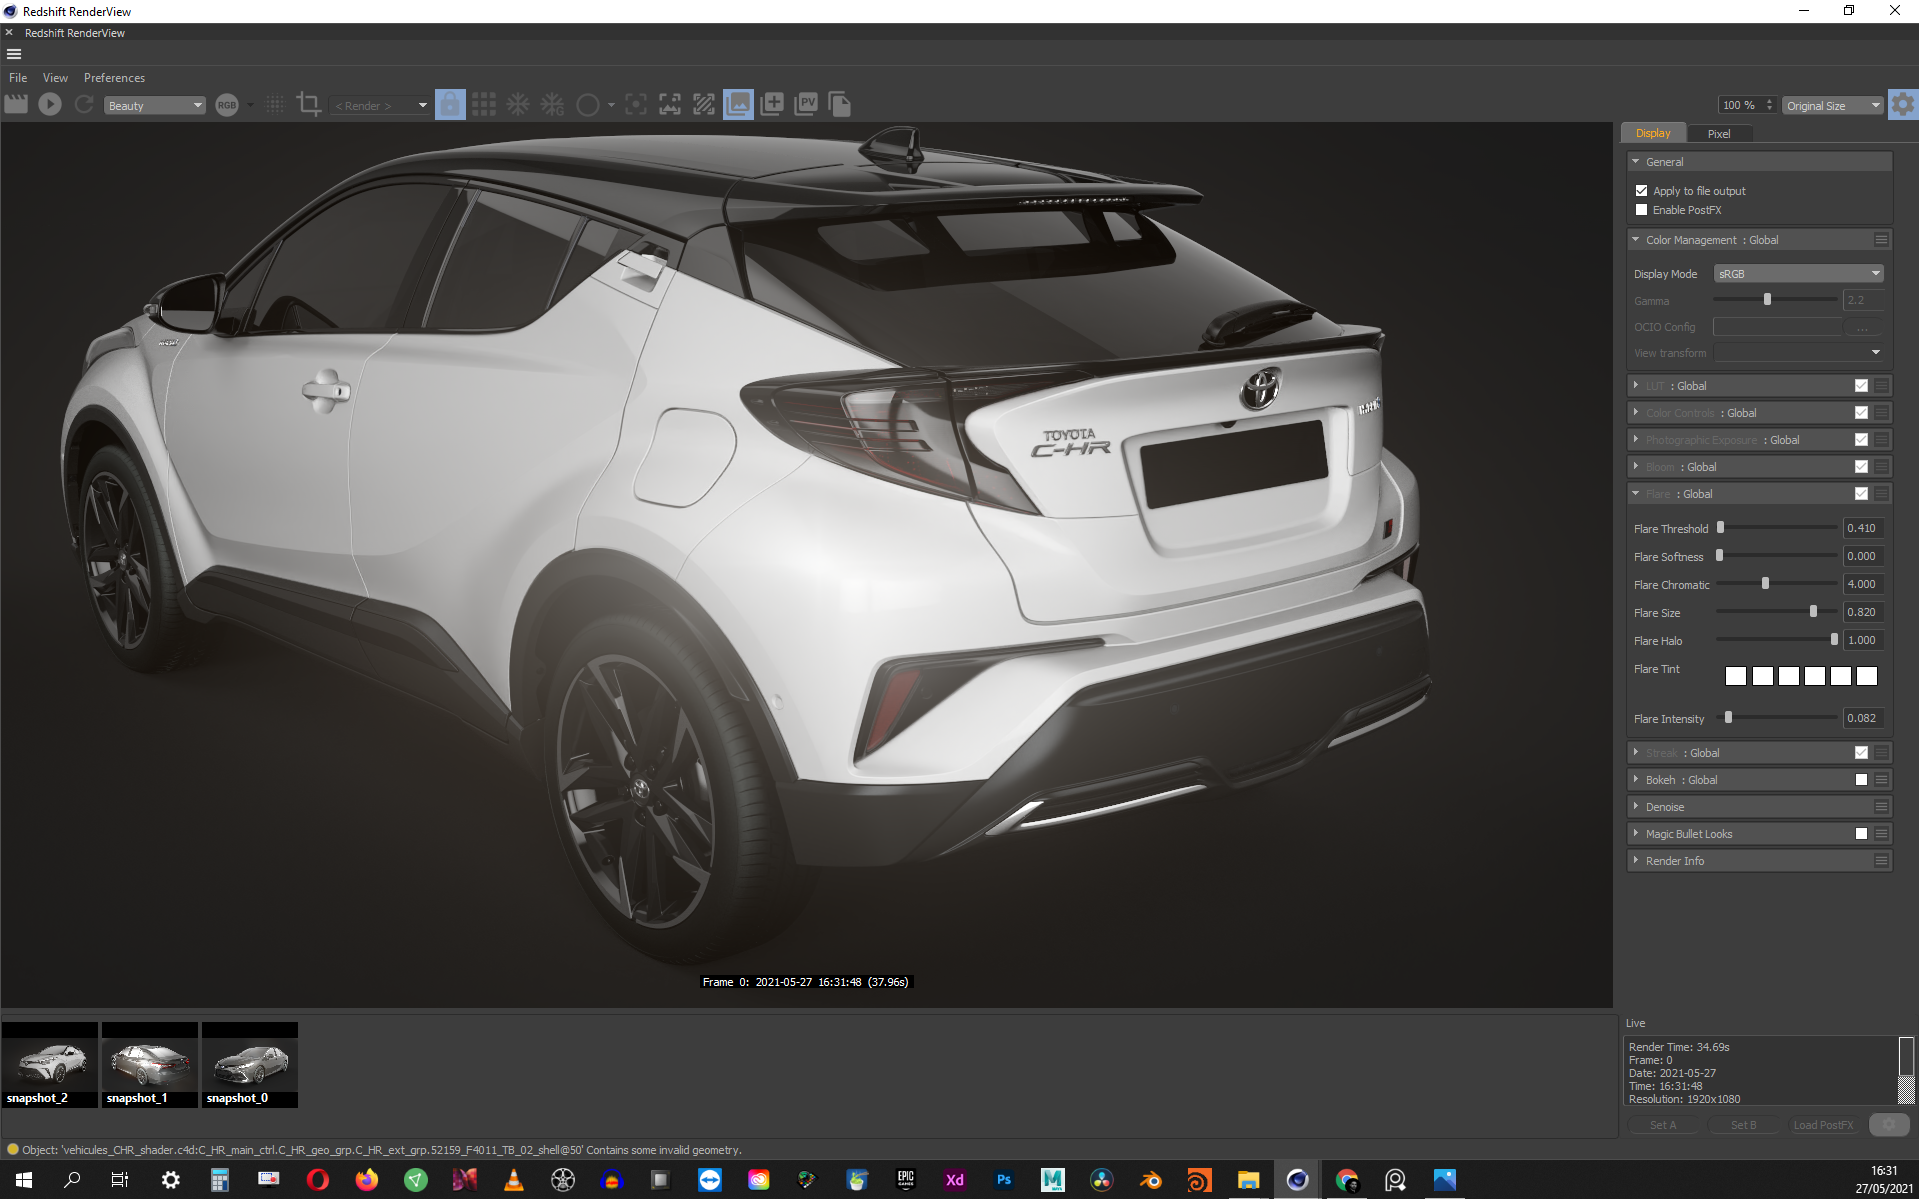Enable the PostFX checkbox
This screenshot has width=1919, height=1199.
coord(1641,210)
